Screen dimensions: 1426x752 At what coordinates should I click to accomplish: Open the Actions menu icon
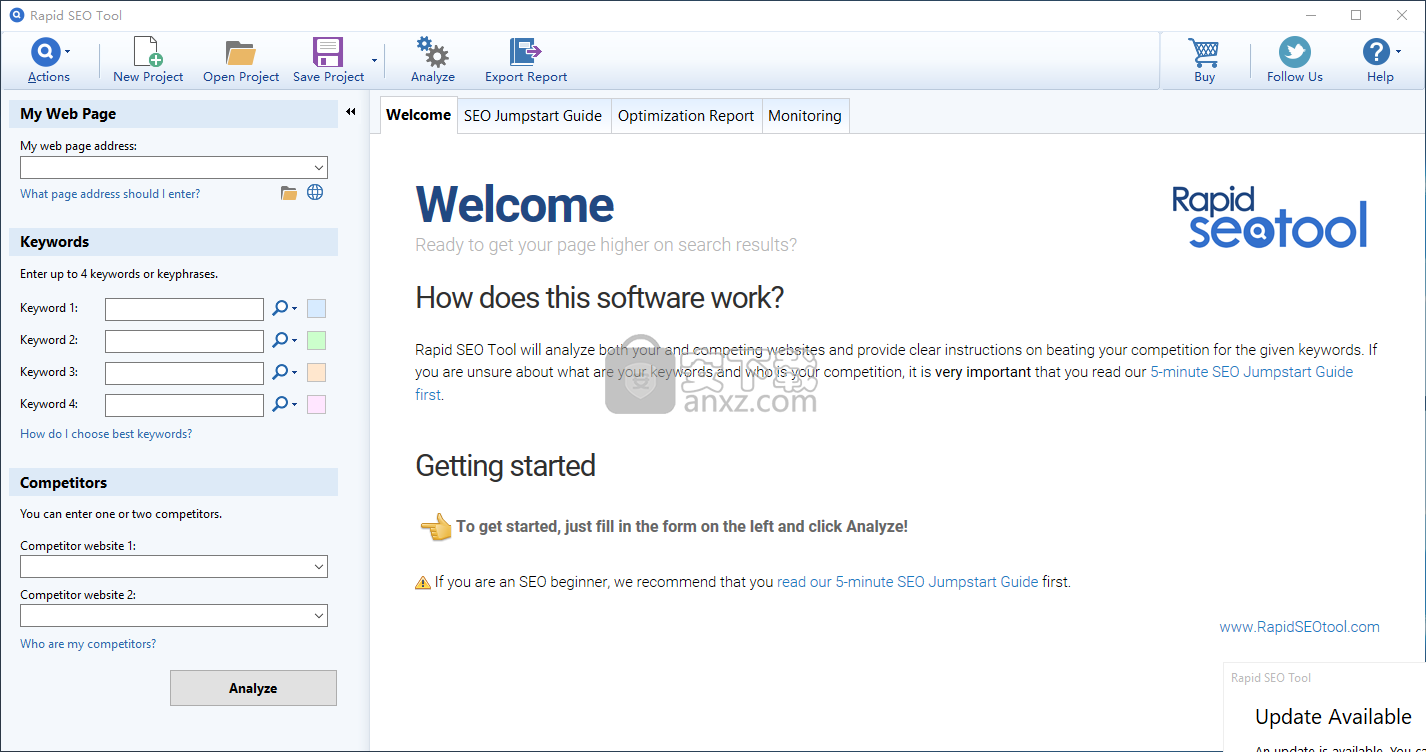coord(46,51)
